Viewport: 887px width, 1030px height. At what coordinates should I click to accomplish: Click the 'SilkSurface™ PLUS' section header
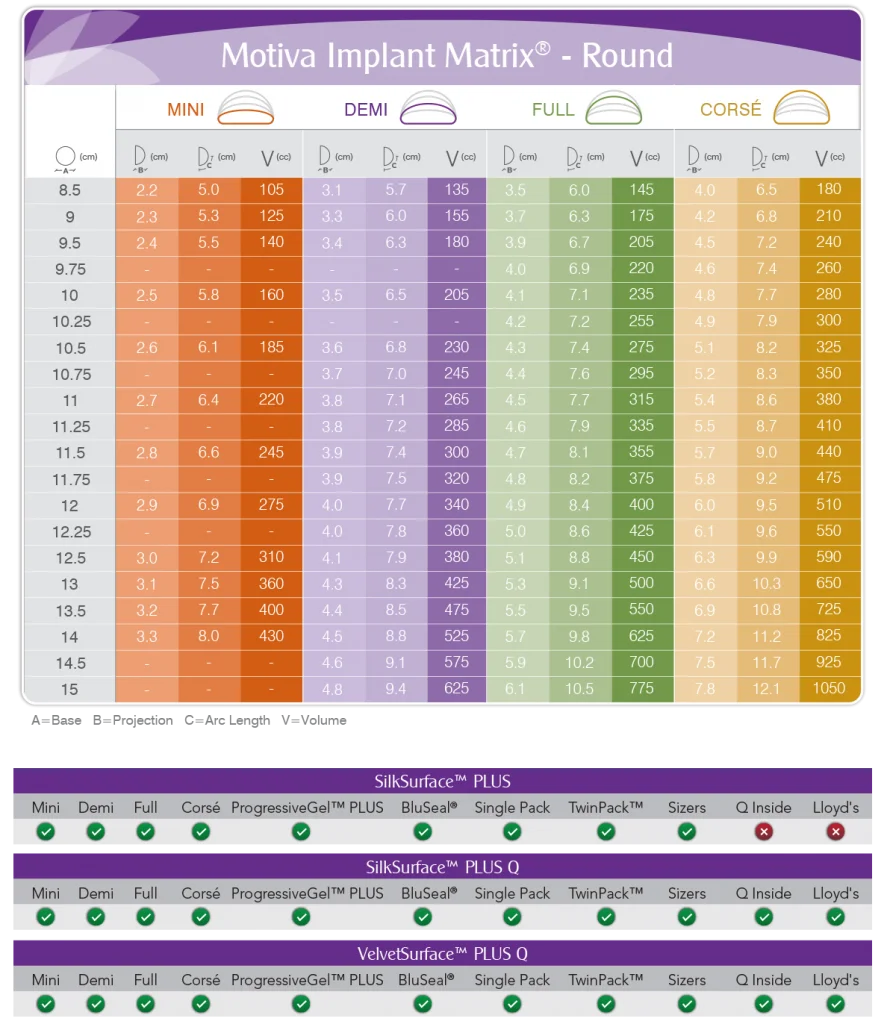pos(442,781)
